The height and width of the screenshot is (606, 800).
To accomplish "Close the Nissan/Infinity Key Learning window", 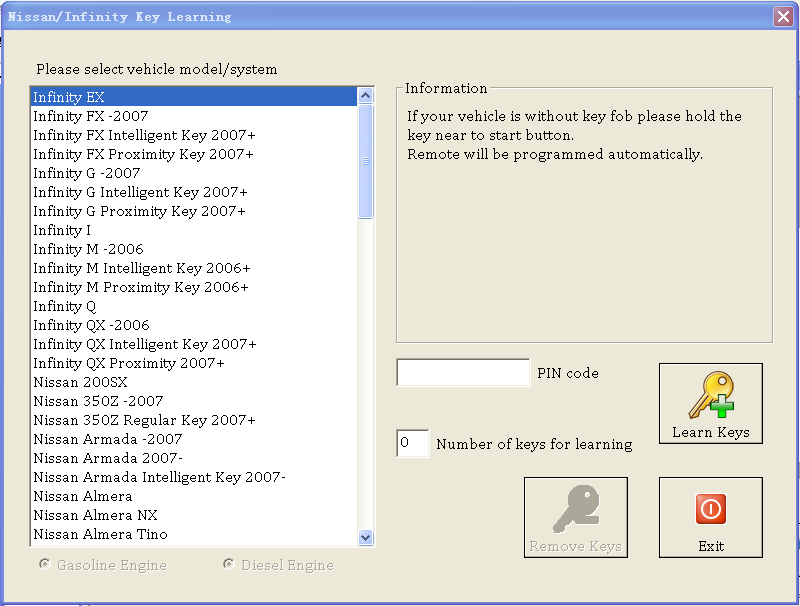I will coord(783,16).
